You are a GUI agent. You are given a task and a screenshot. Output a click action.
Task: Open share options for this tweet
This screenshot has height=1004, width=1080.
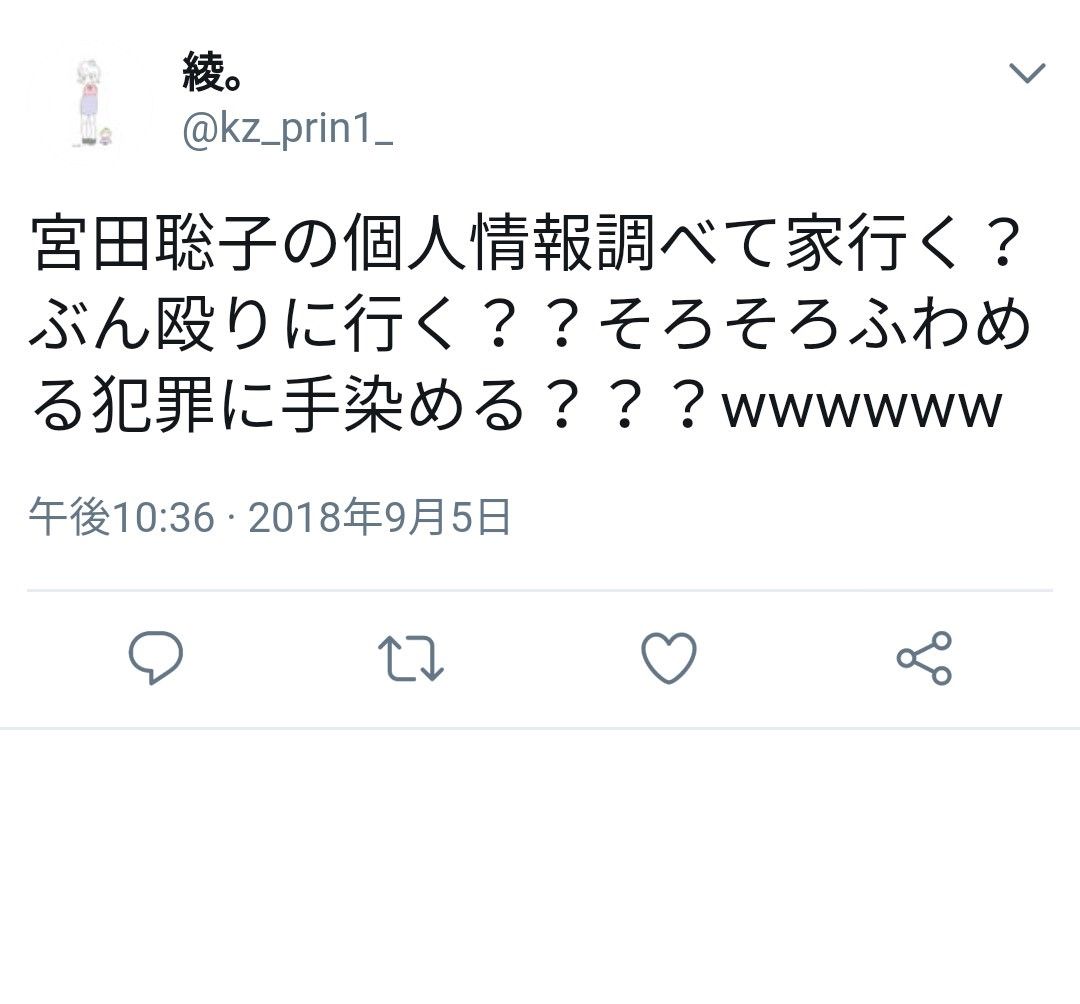(924, 658)
